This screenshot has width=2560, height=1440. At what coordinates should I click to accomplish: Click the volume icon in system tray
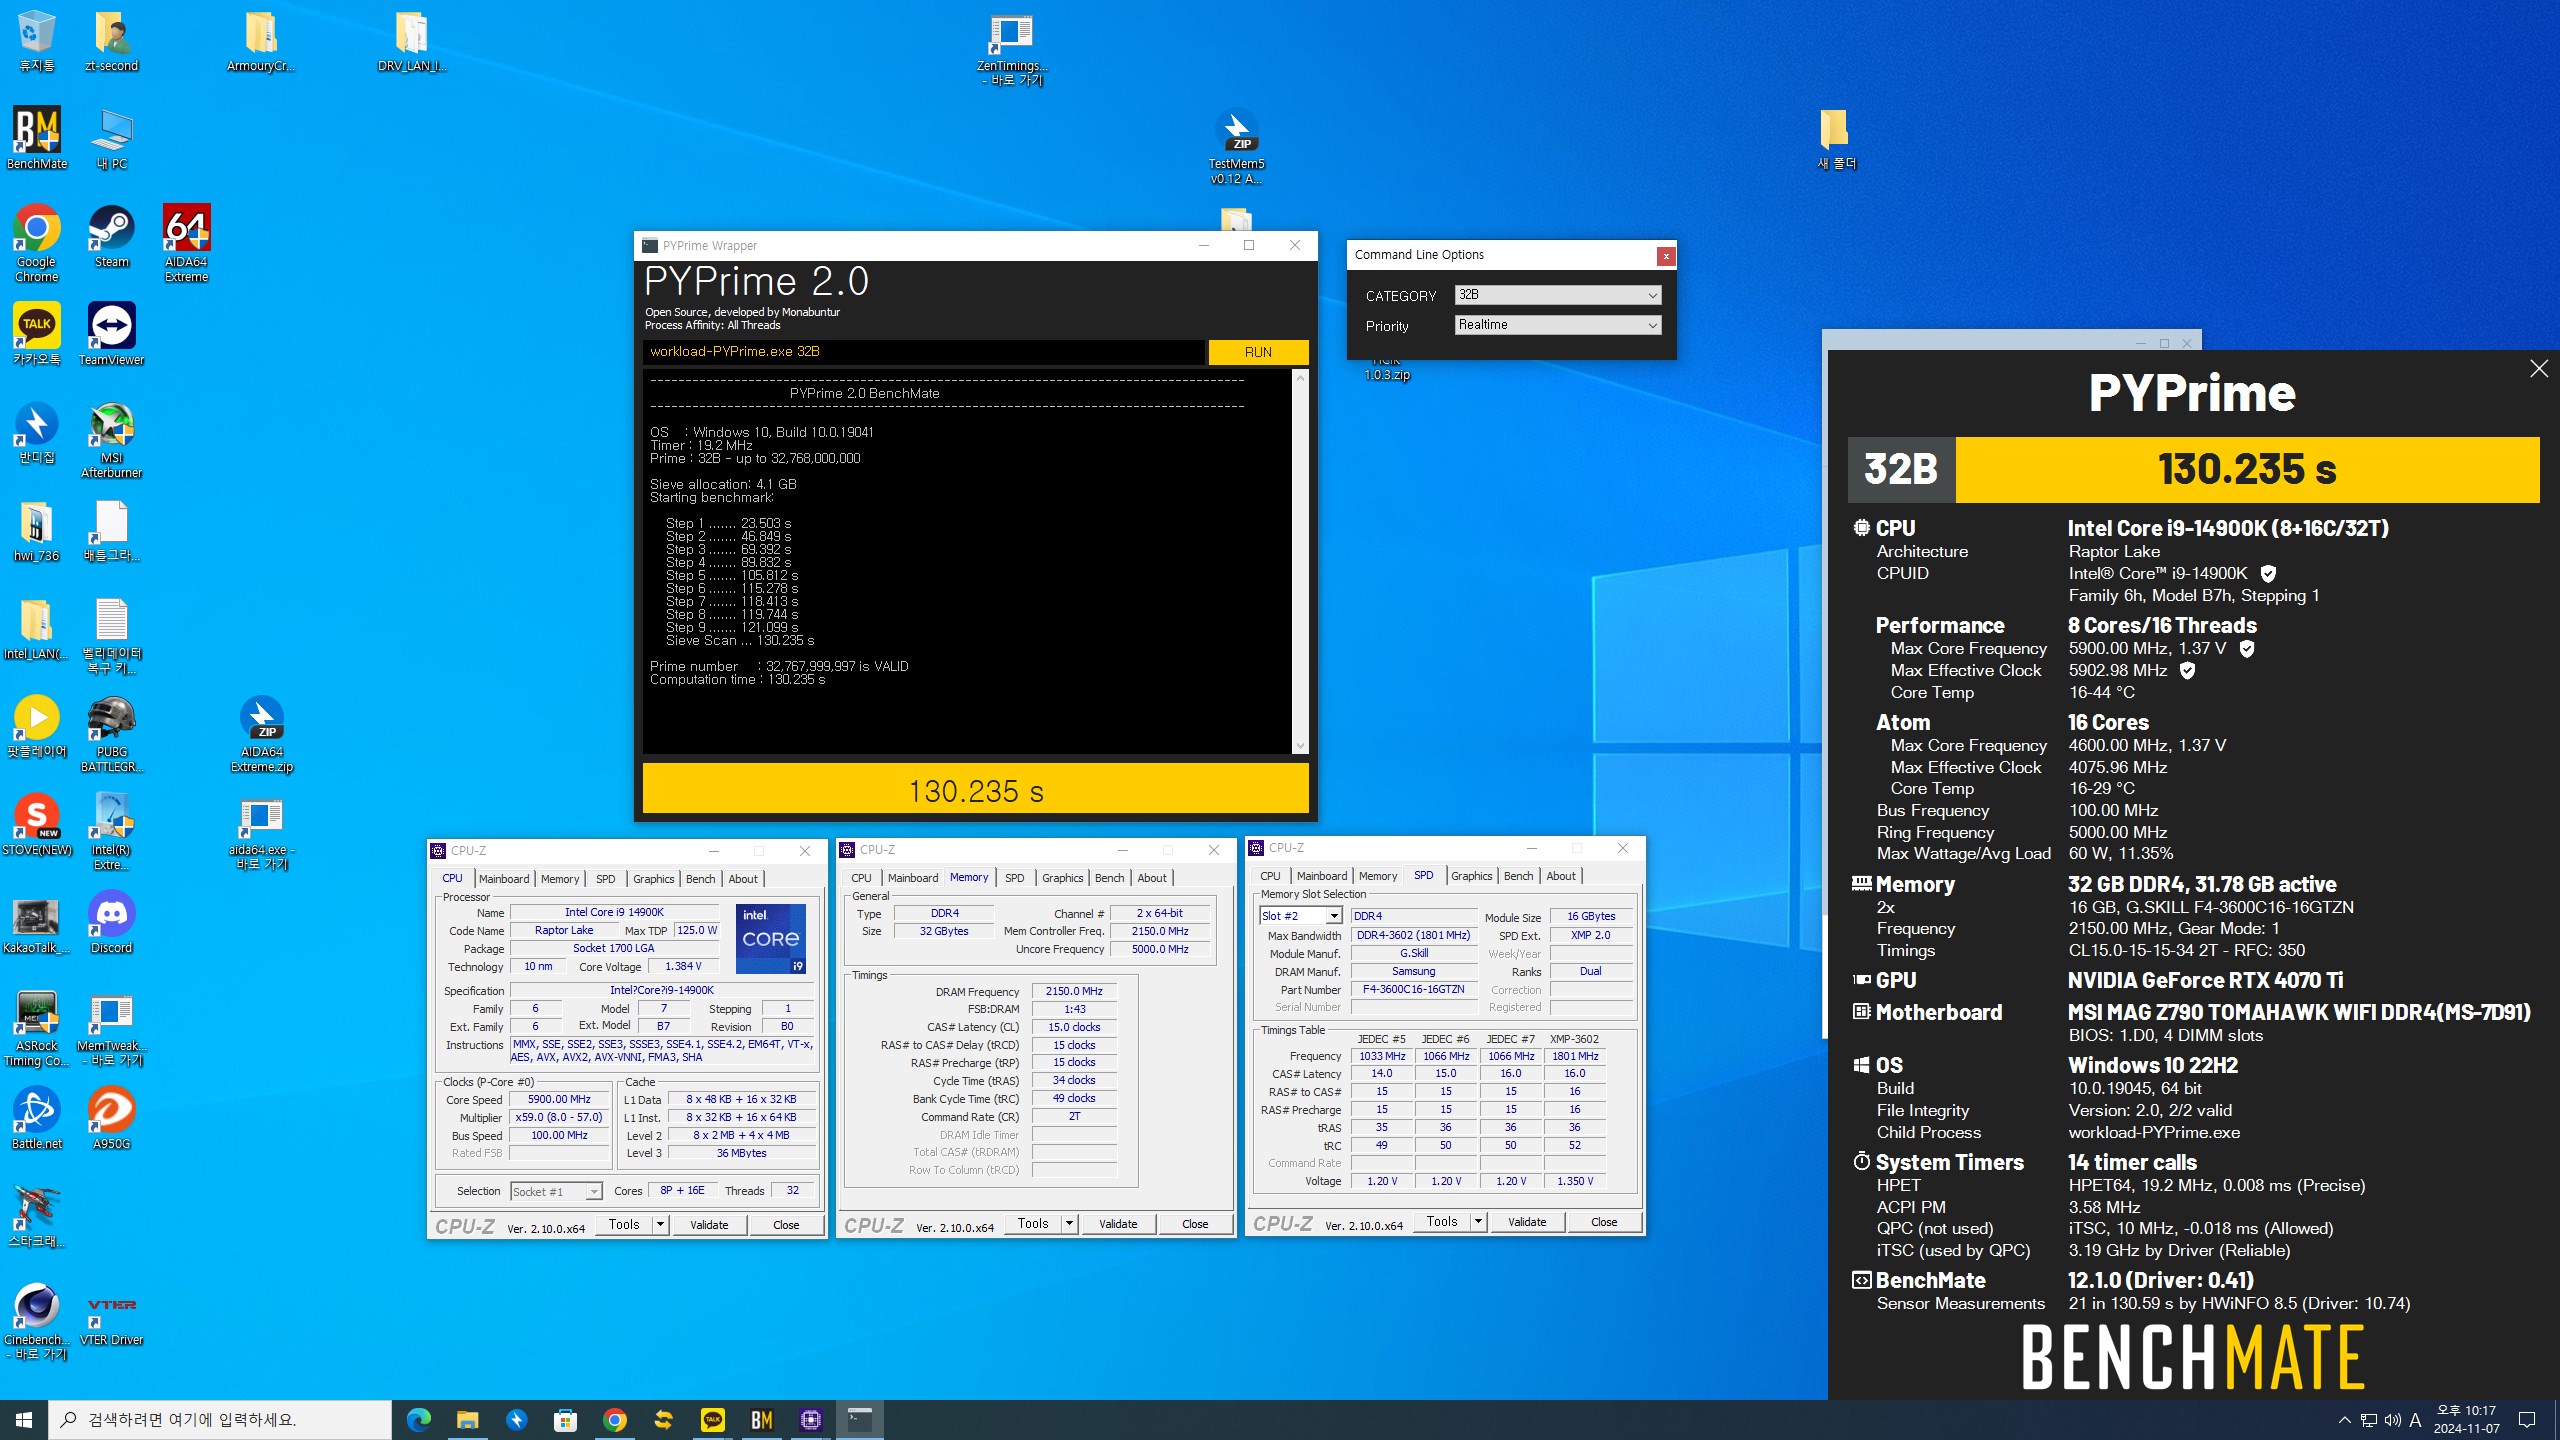[2392, 1420]
